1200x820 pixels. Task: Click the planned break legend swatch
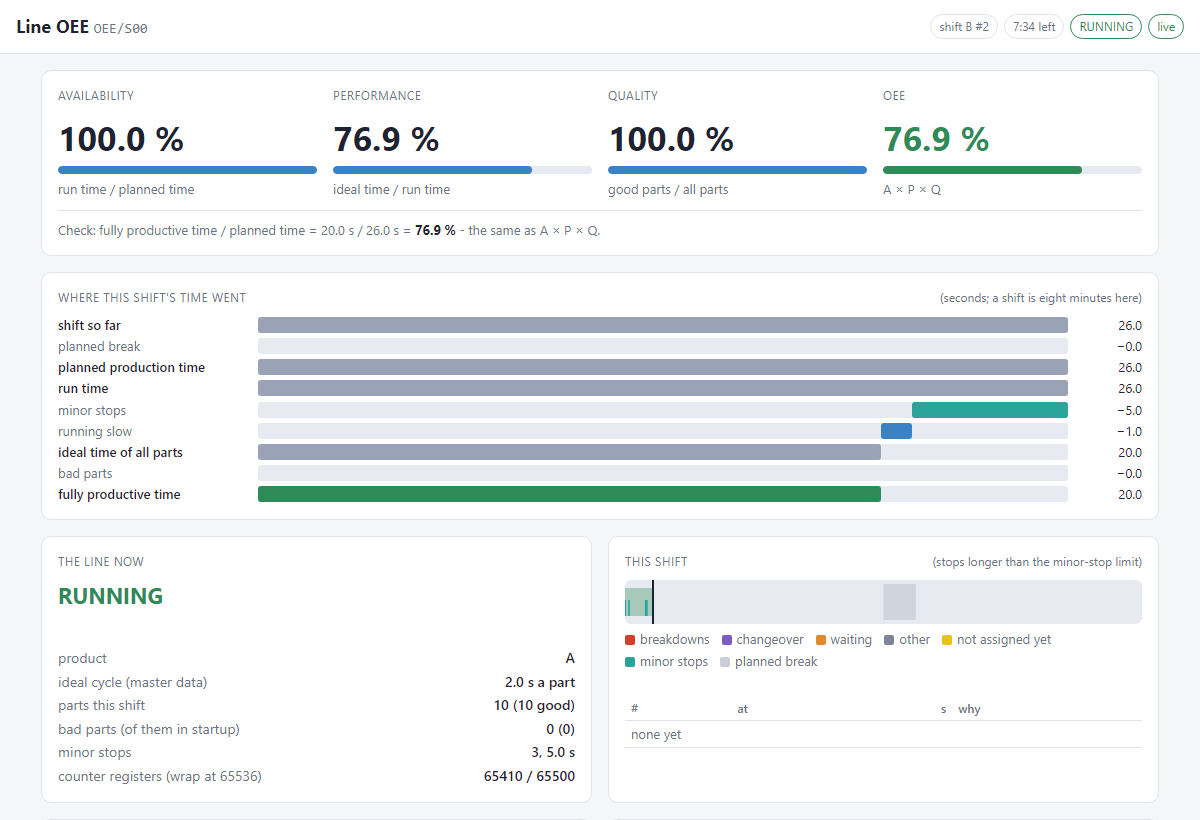click(725, 662)
